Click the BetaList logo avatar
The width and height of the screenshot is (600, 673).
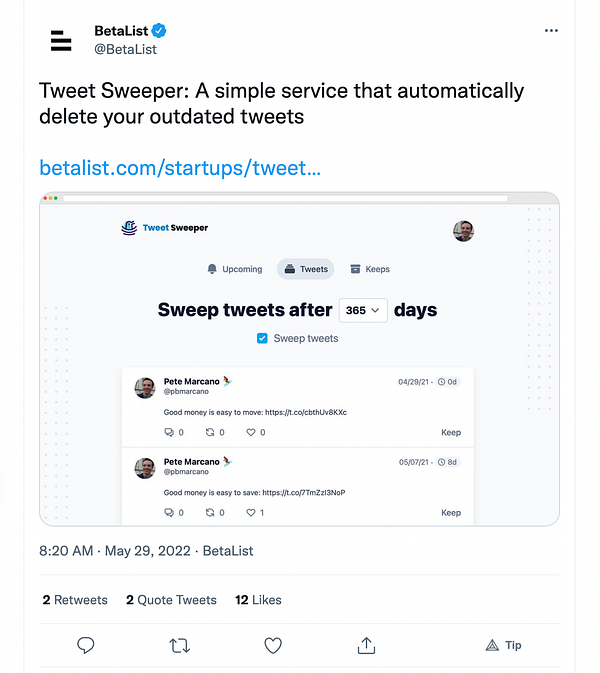coord(61,40)
